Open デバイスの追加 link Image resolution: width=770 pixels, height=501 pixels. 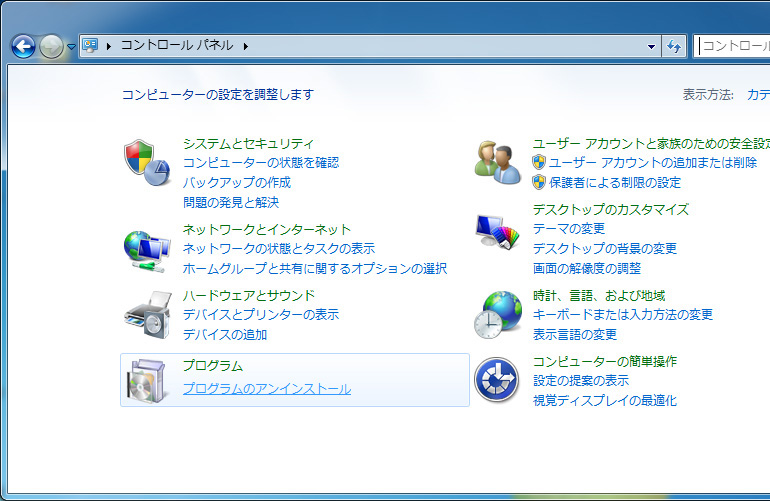tap(225, 334)
